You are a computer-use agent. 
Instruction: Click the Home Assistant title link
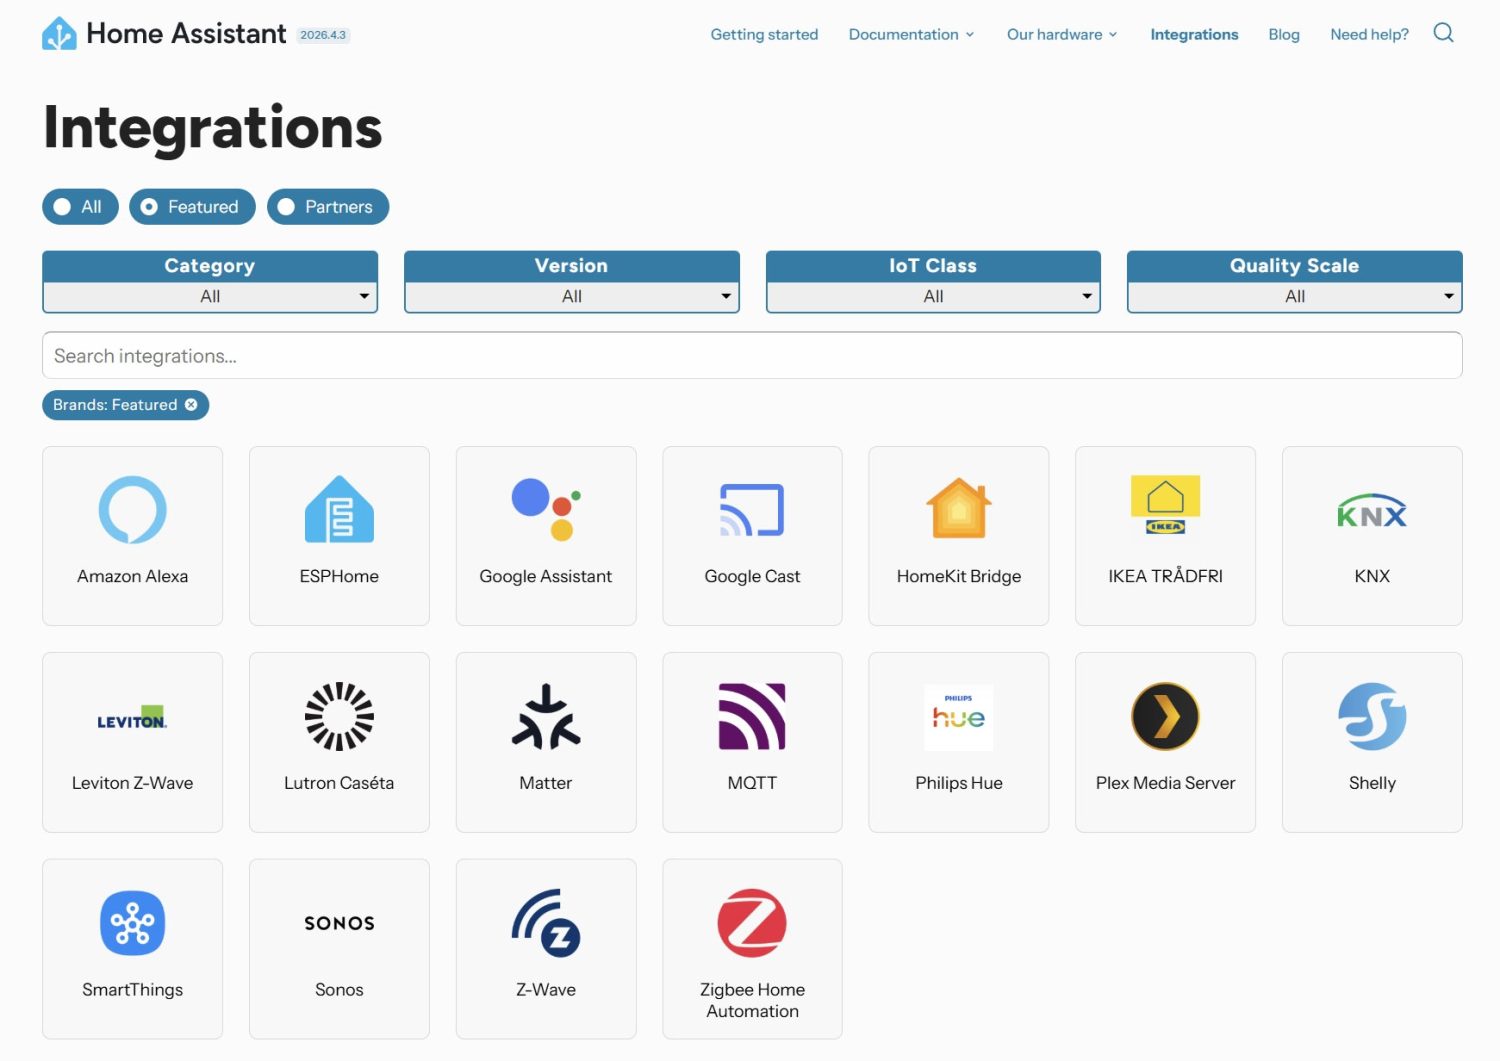click(186, 33)
